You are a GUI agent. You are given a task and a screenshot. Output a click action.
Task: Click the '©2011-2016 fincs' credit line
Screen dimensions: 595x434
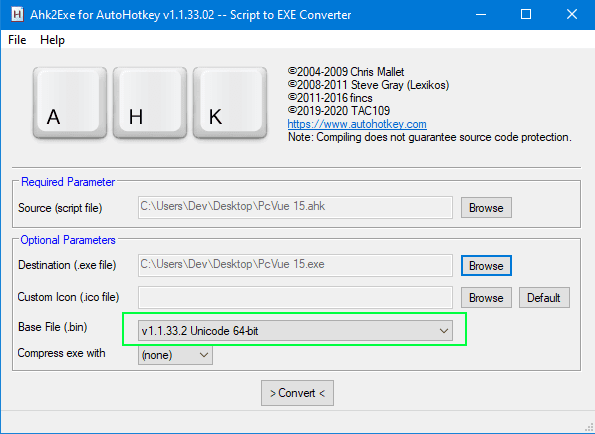330,98
